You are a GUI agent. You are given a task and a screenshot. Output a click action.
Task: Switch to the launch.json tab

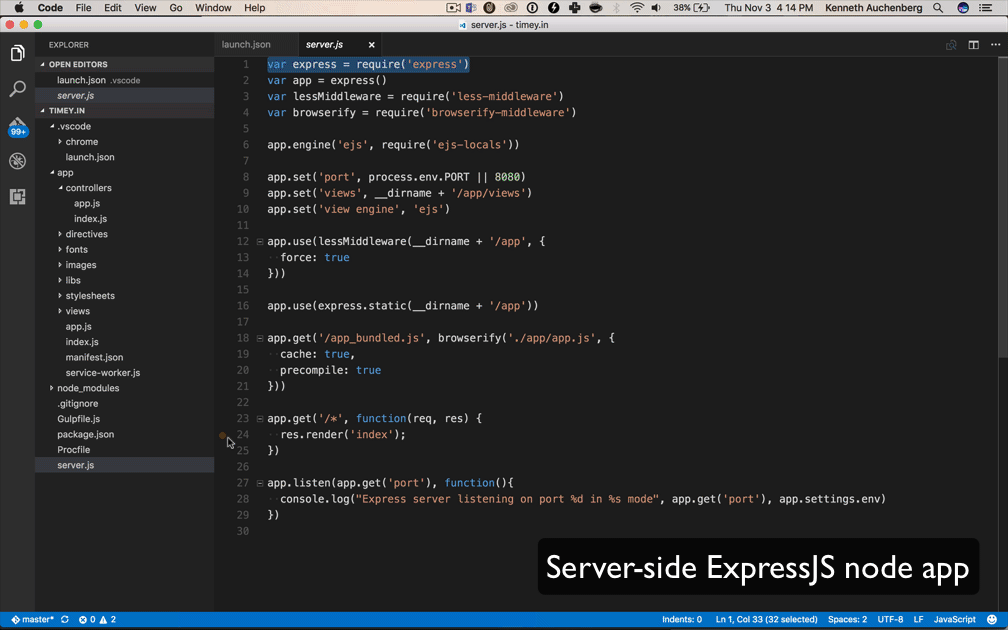pyautogui.click(x=246, y=45)
